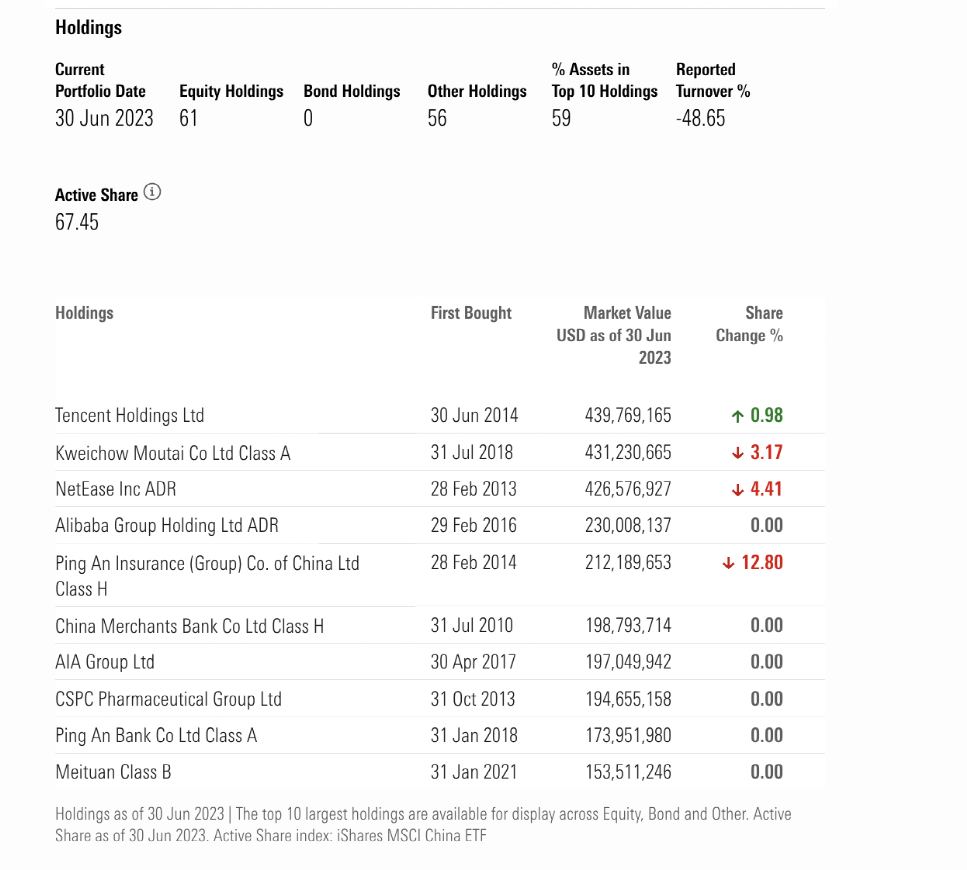
Task: Click the AIA Group Ltd holding
Action: click(x=105, y=662)
